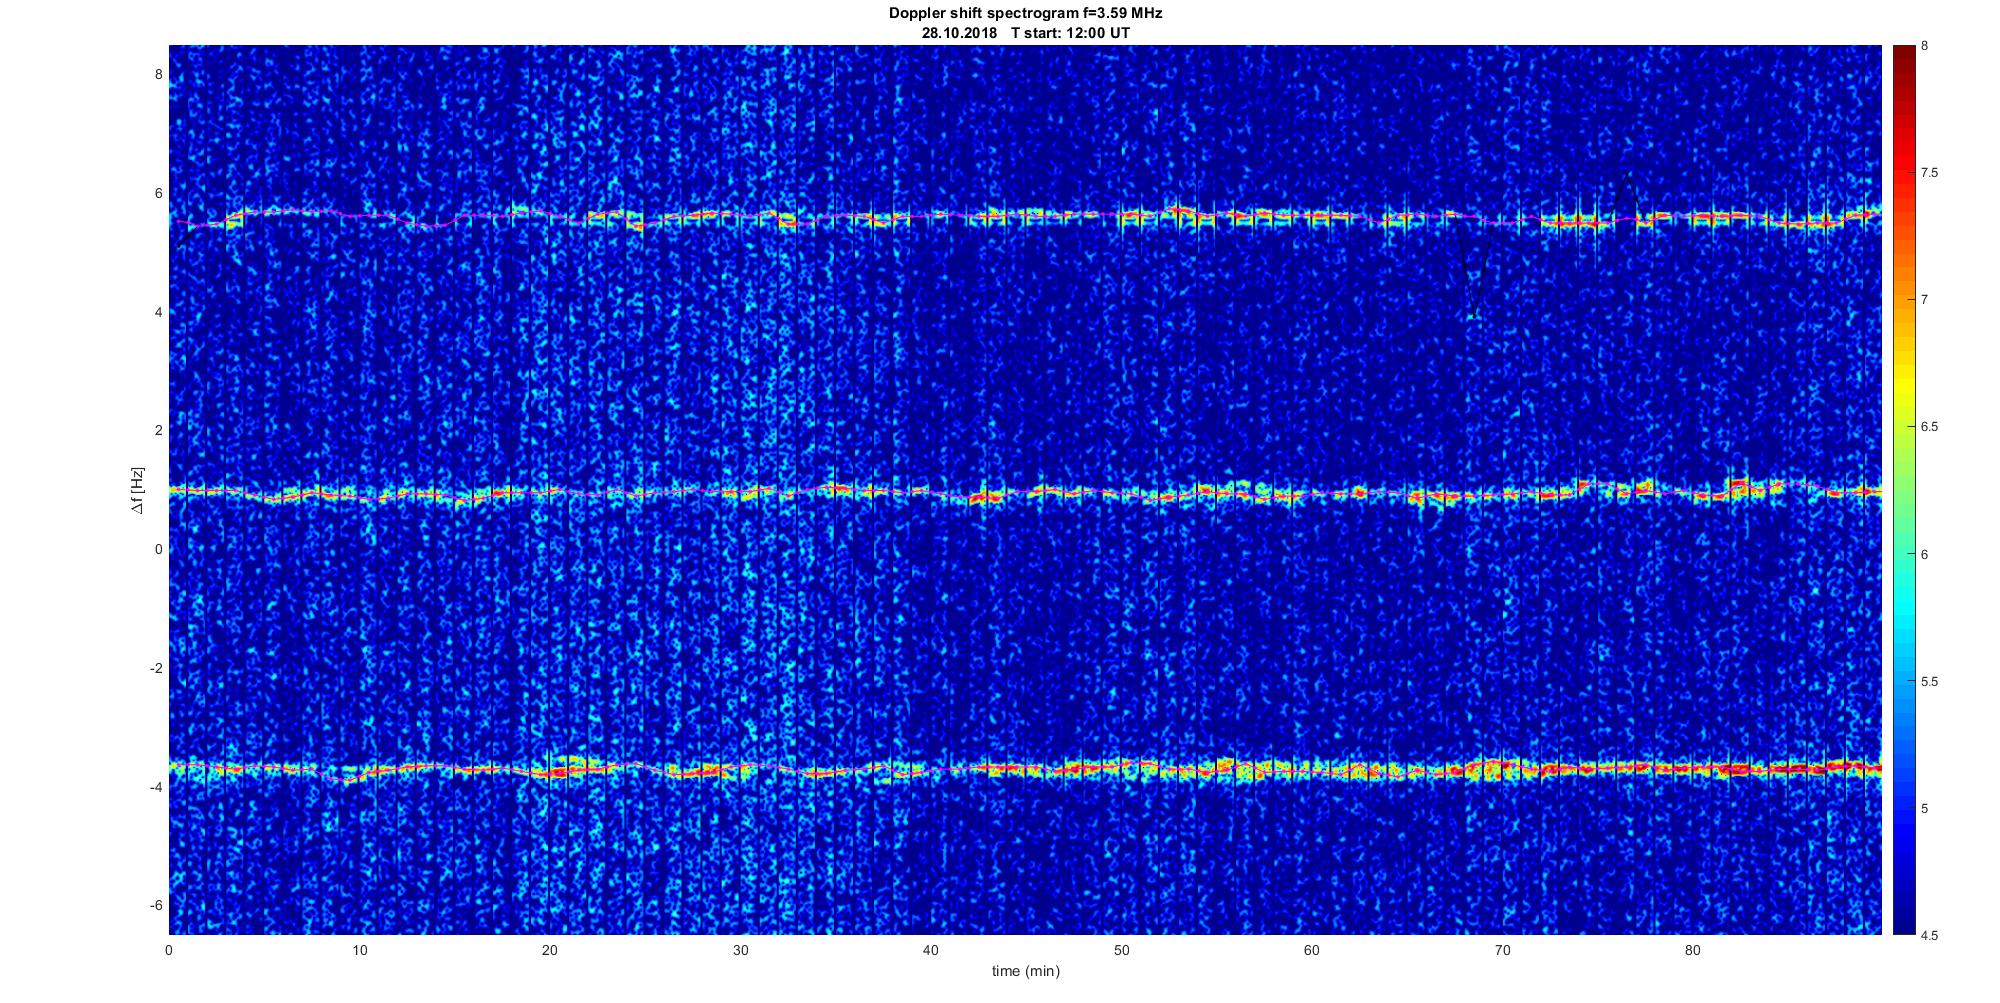Click the y-axis tick label '4'

(x=158, y=312)
